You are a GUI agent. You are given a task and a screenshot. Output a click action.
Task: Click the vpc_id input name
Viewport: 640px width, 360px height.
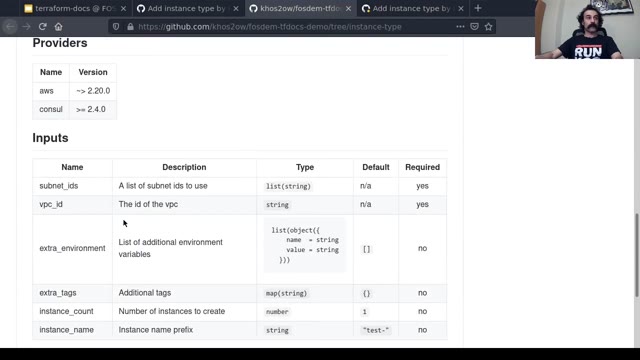pyautogui.click(x=51, y=204)
